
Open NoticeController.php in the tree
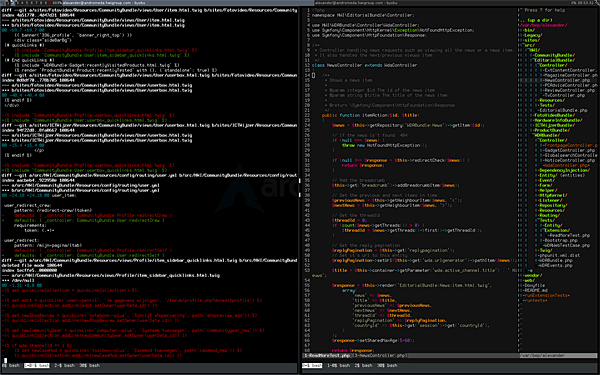click(568, 160)
